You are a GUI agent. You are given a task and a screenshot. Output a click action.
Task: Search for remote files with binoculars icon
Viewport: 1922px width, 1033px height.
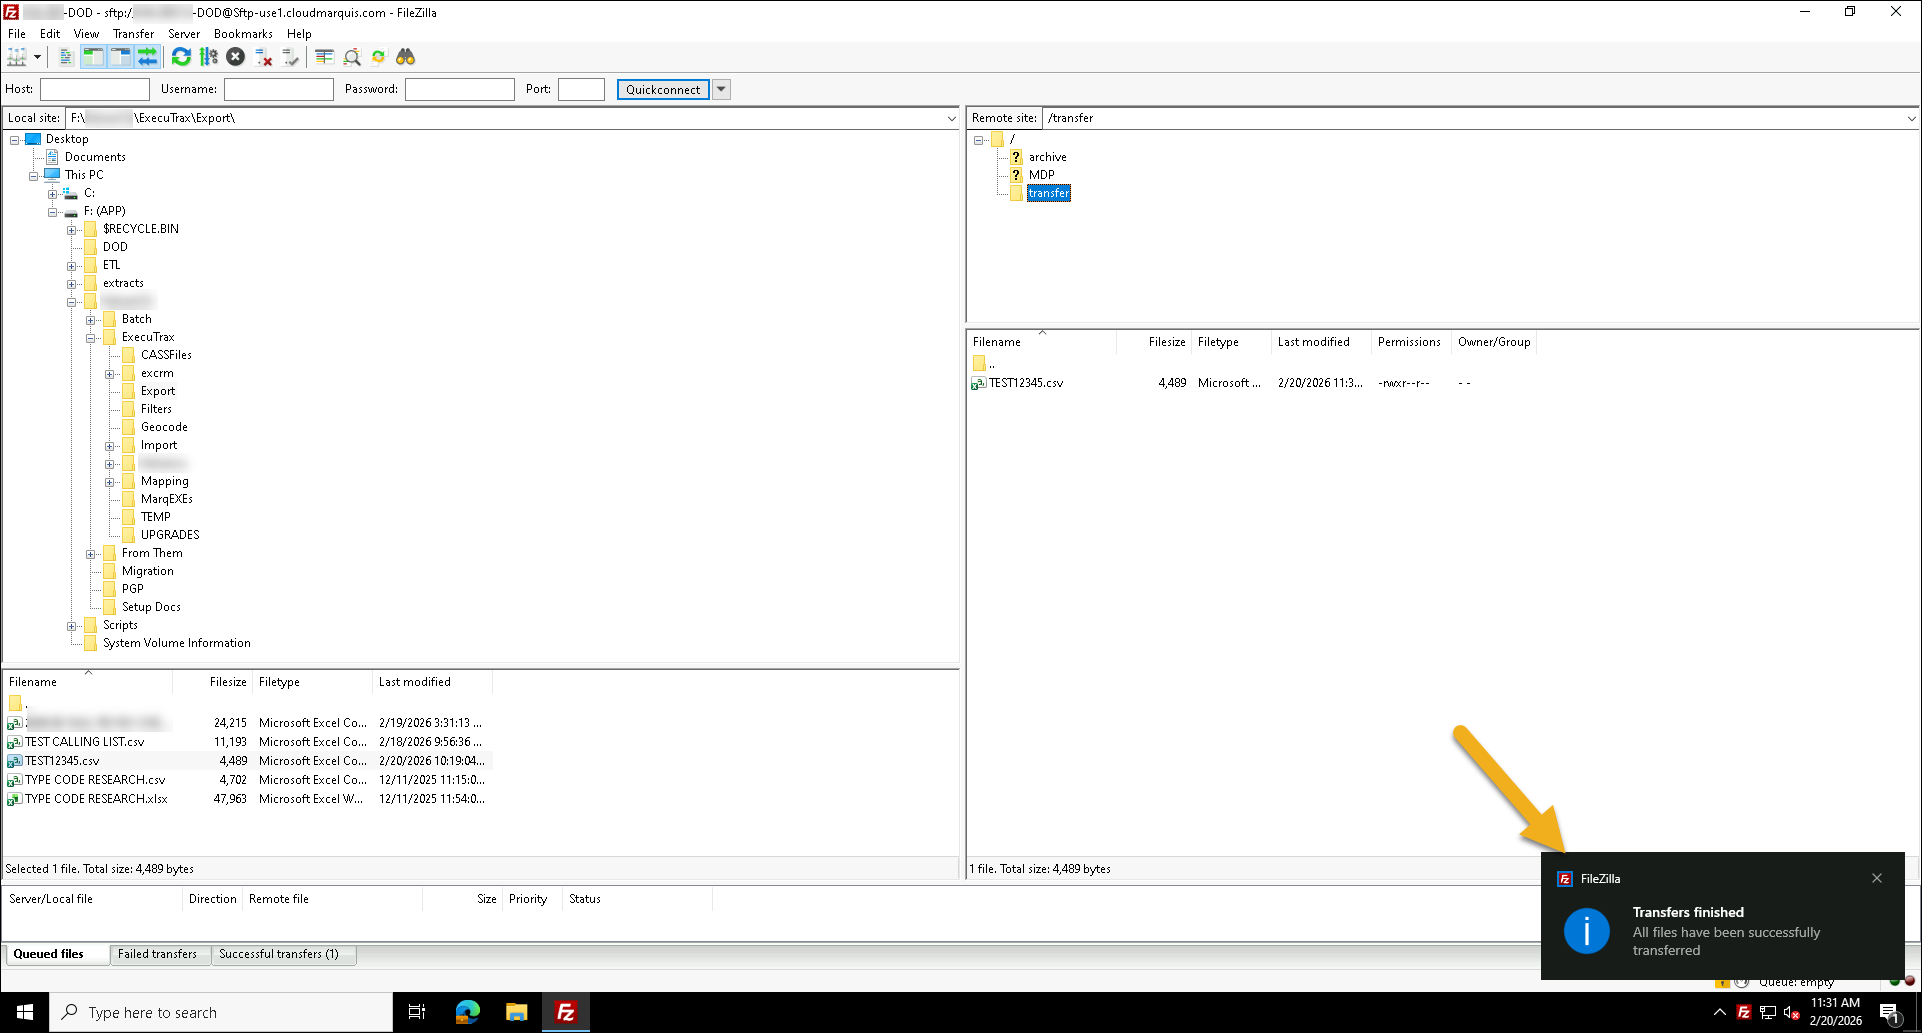click(x=406, y=57)
